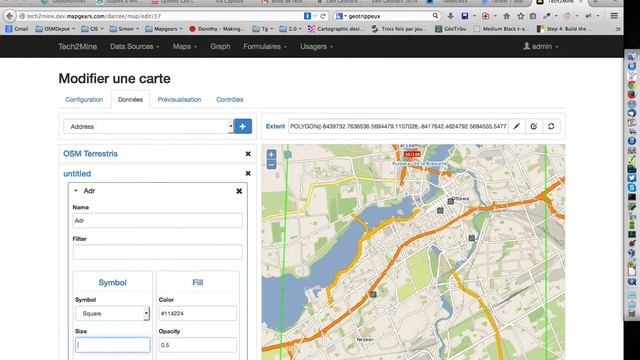Click the user icon beside admin
Screen dimensions: 640x360
527,46
